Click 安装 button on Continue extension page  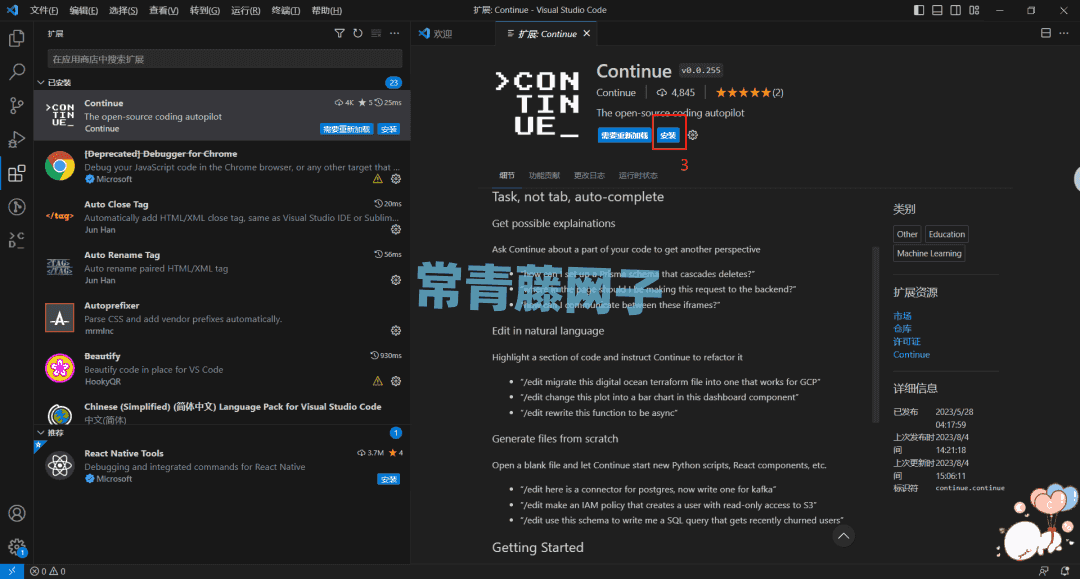click(668, 135)
